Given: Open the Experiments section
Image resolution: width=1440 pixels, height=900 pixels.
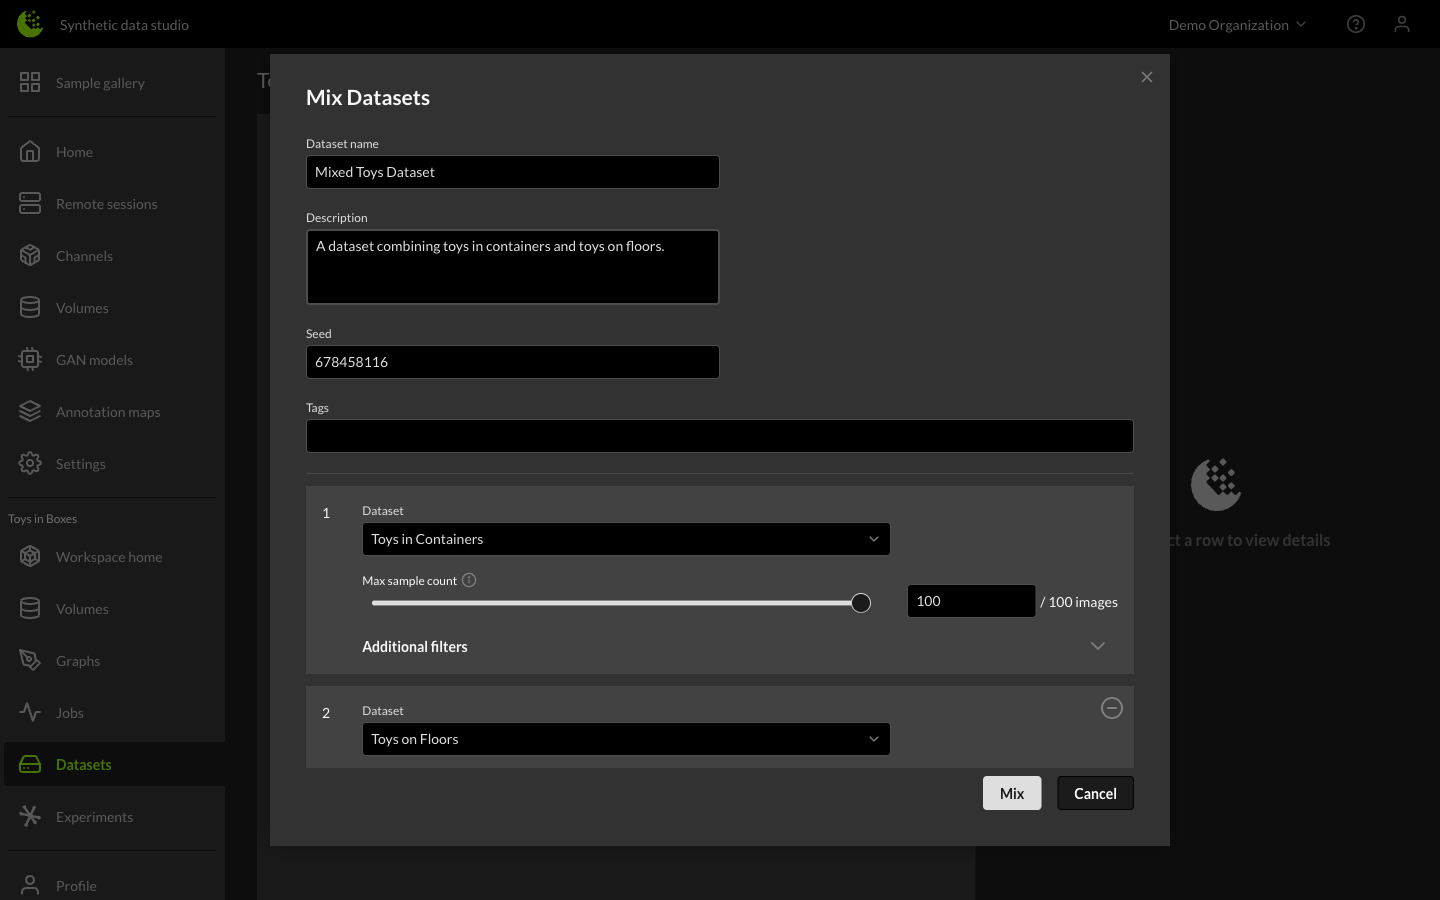Looking at the screenshot, I should click(94, 816).
